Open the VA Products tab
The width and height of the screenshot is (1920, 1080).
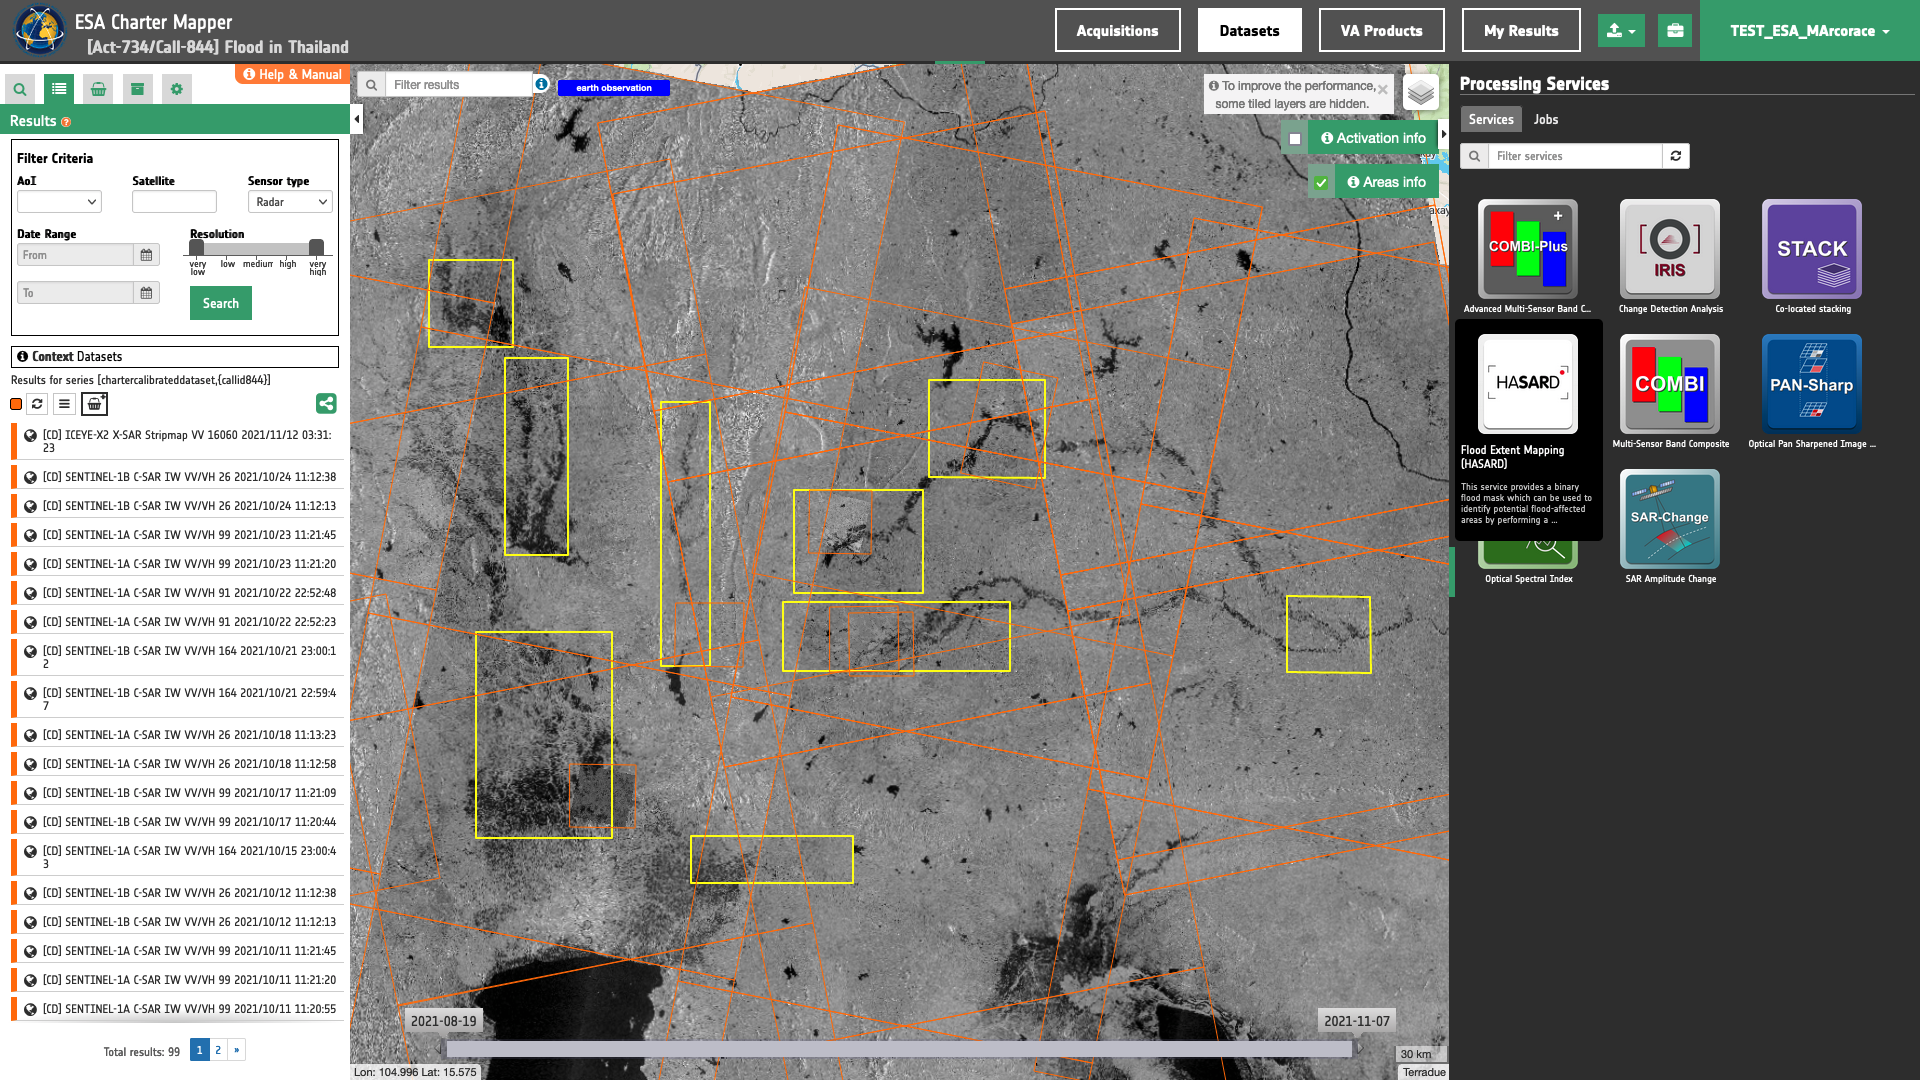1381,31
